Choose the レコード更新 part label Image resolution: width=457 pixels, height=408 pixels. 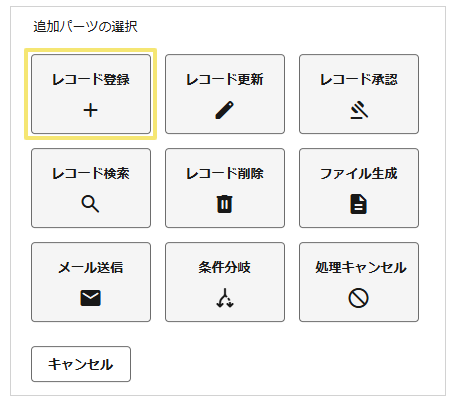pyautogui.click(x=225, y=79)
